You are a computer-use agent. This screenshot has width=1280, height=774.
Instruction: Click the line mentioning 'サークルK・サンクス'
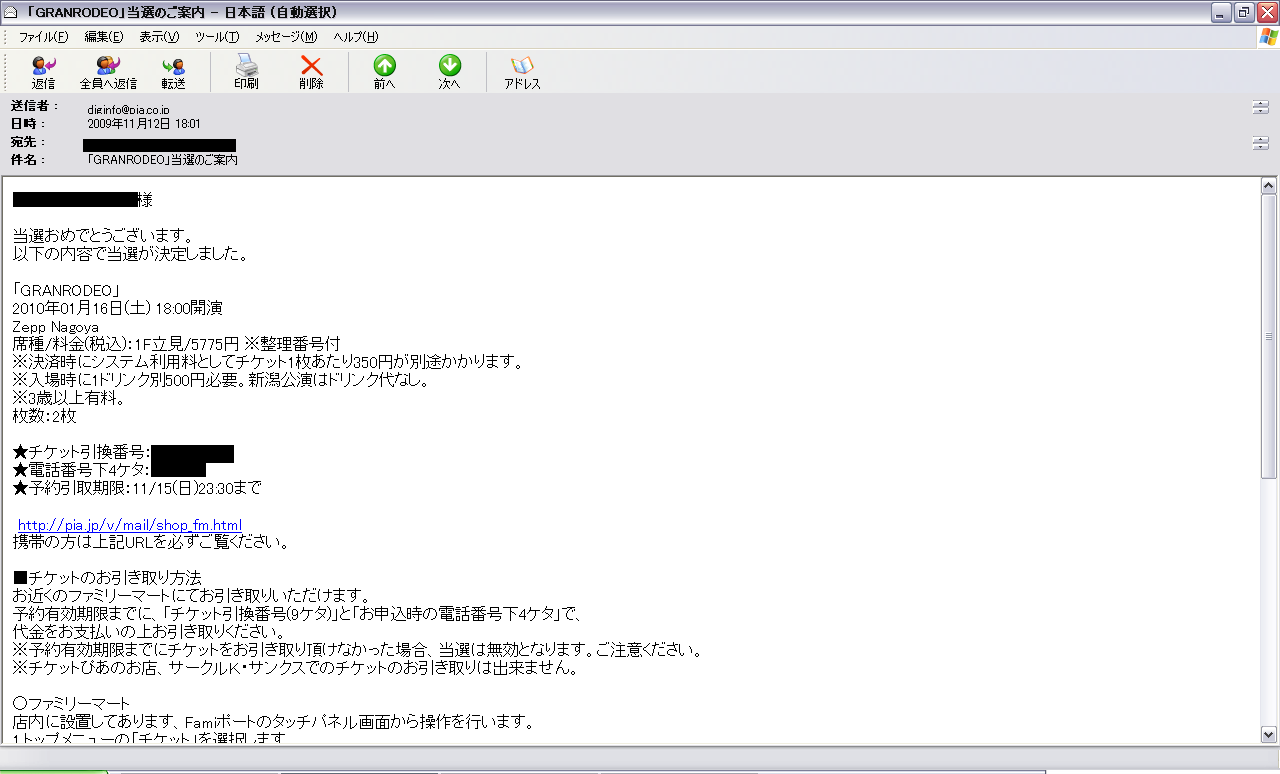click(x=295, y=669)
